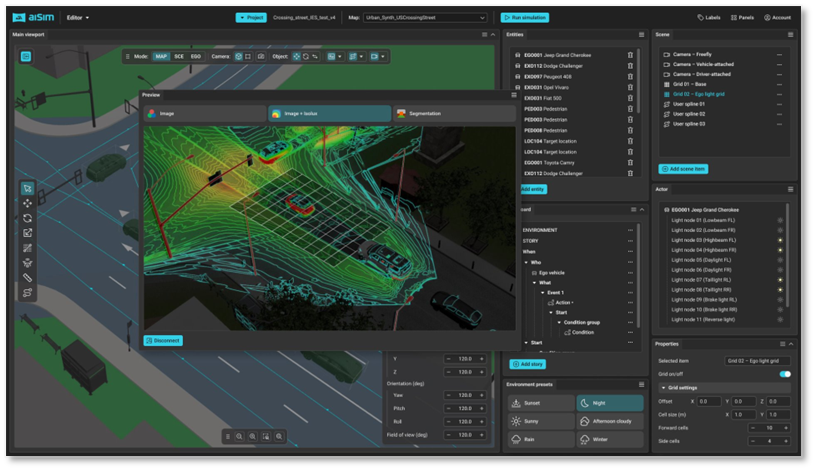Collapse the Properties panel with chevron
The image size is (816, 471).
791,345
